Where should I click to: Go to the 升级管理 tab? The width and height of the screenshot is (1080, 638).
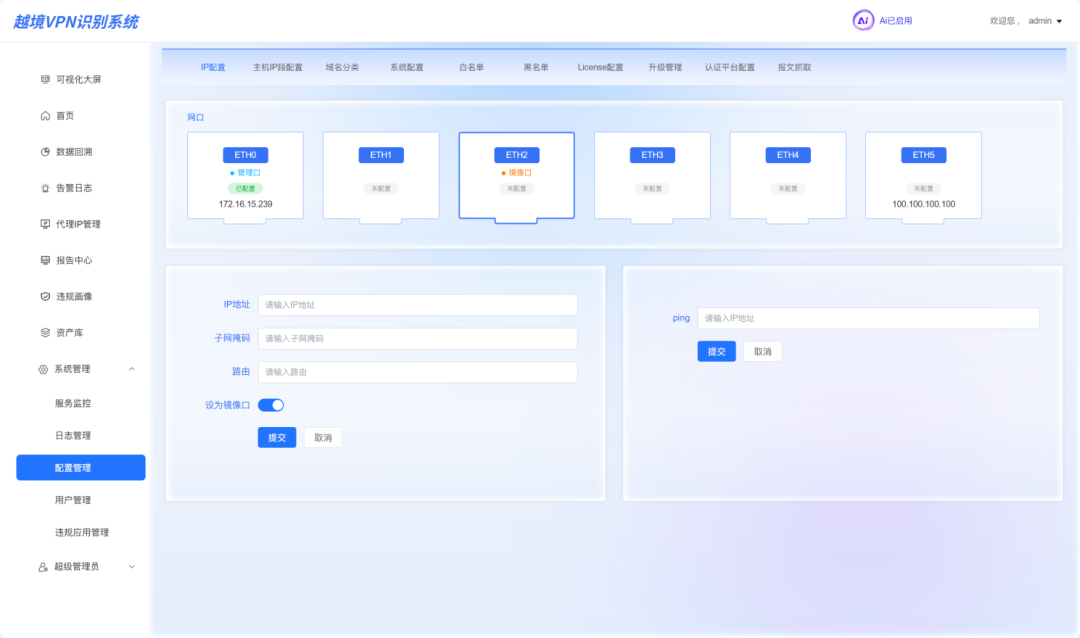point(665,68)
